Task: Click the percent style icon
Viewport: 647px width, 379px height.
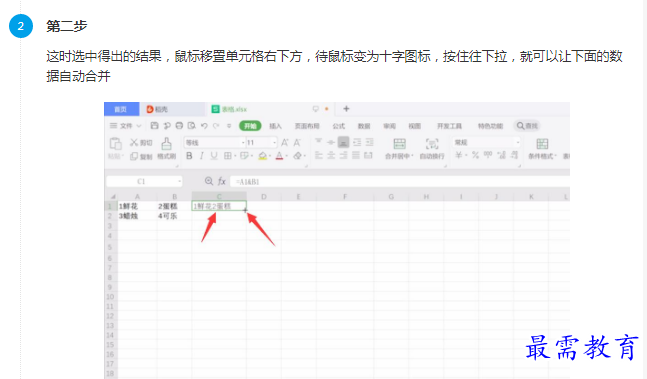Action: point(475,155)
